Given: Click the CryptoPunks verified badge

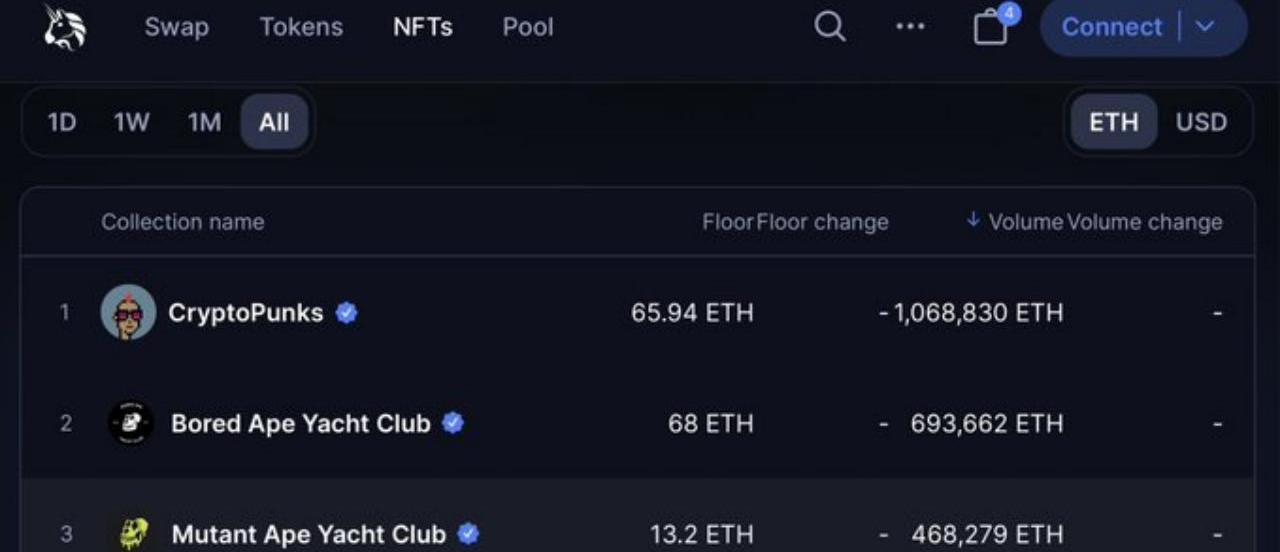Looking at the screenshot, I should 347,313.
